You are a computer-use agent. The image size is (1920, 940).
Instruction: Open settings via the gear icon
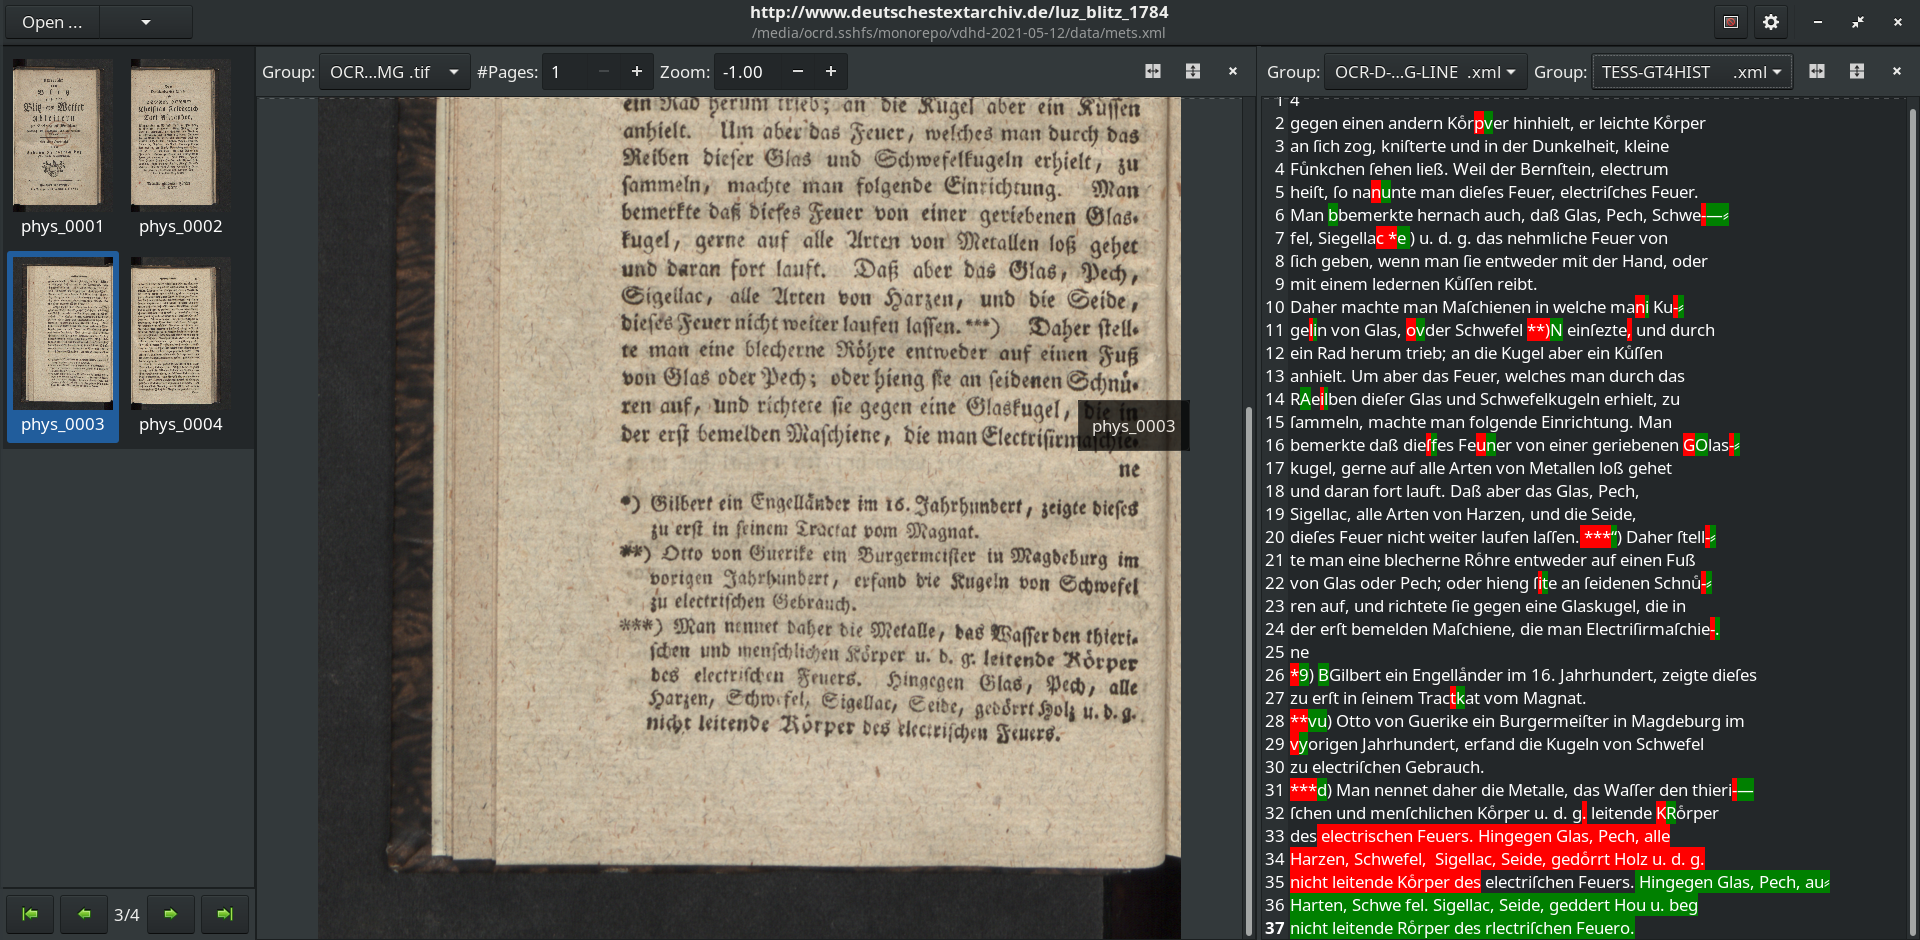(1771, 22)
